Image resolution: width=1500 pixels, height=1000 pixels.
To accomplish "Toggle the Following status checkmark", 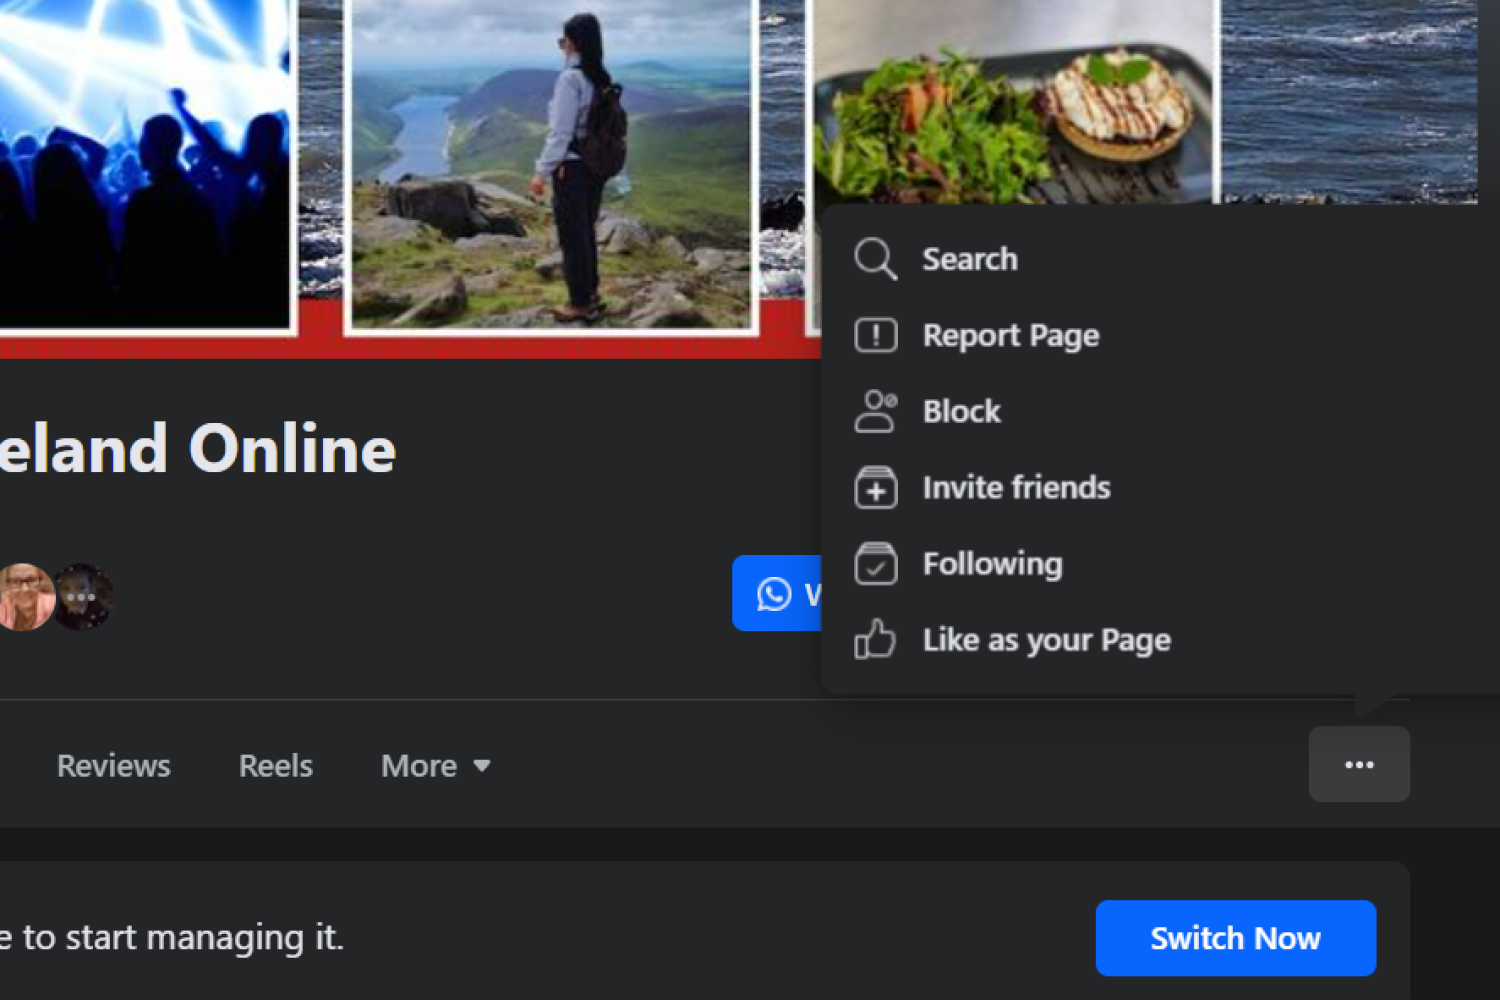I will point(875,564).
